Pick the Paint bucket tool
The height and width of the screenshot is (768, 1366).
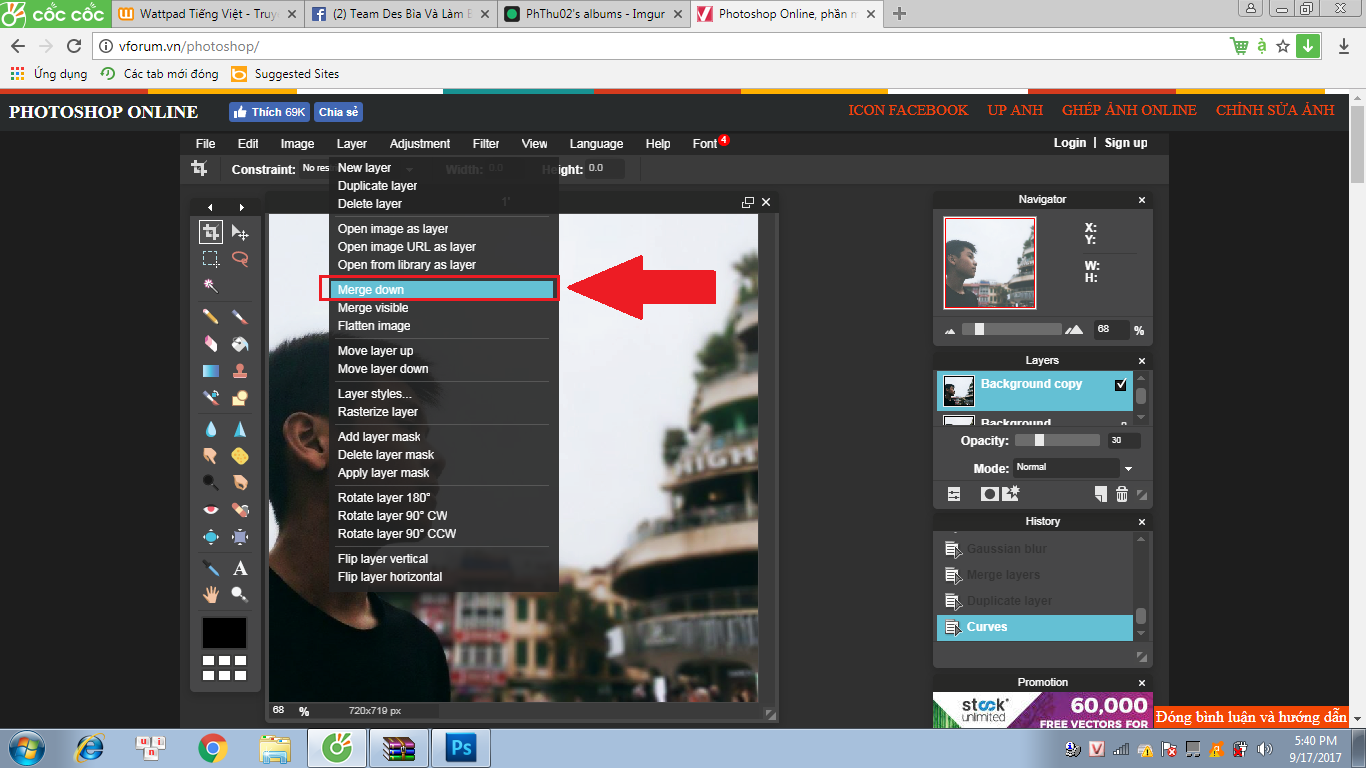[240, 344]
